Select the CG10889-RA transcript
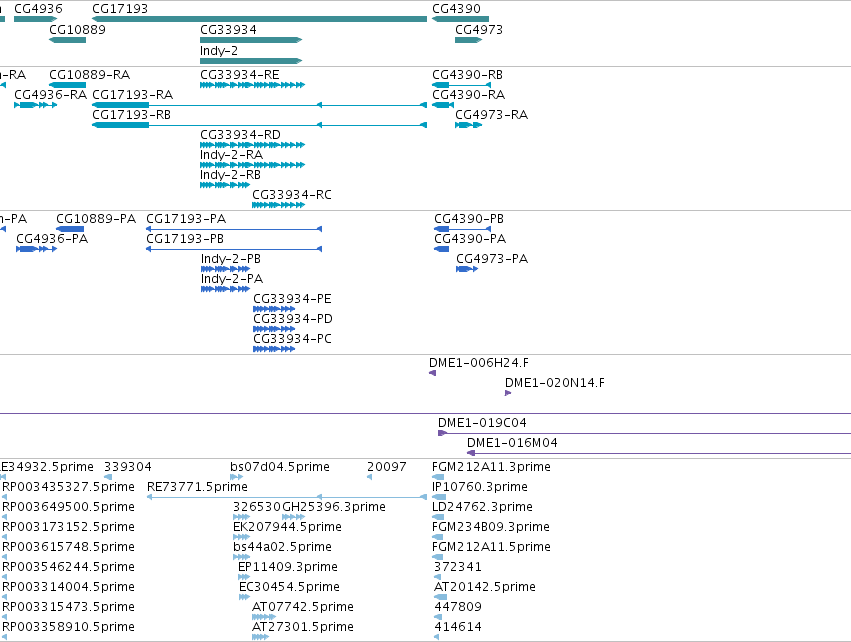This screenshot has height=642, width=851. [67, 85]
